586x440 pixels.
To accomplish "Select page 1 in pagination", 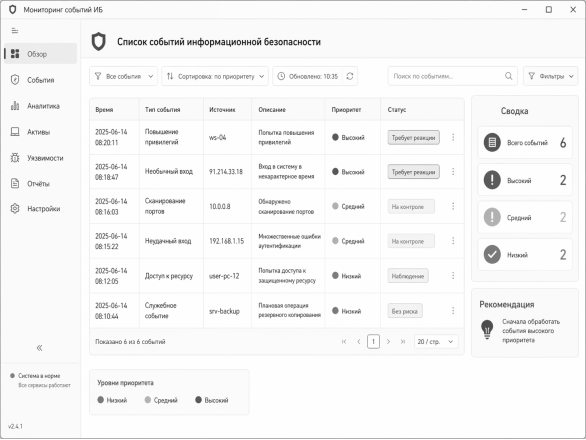I will [x=373, y=341].
